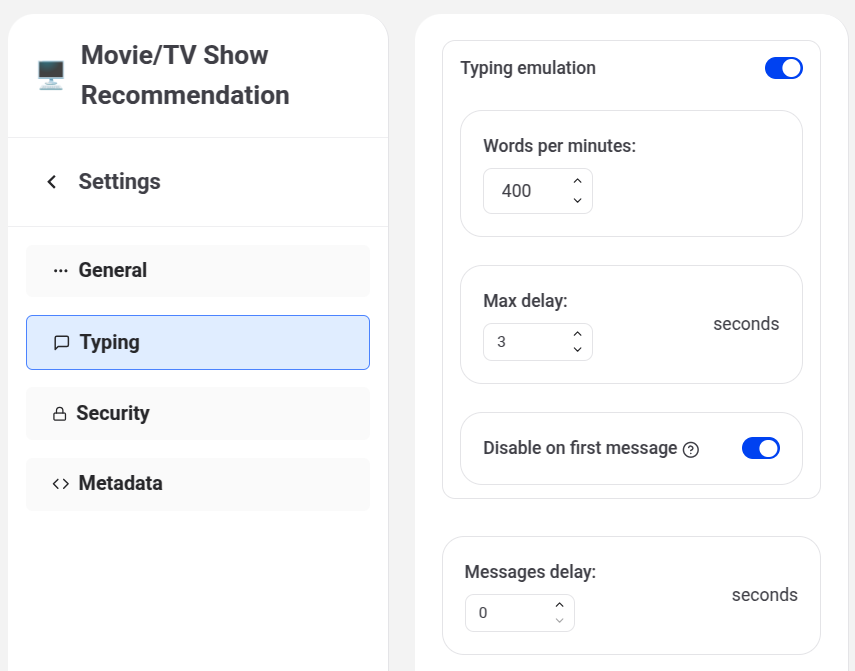Increase Max delay using the up arrow
The image size is (855, 671).
coord(577,333)
